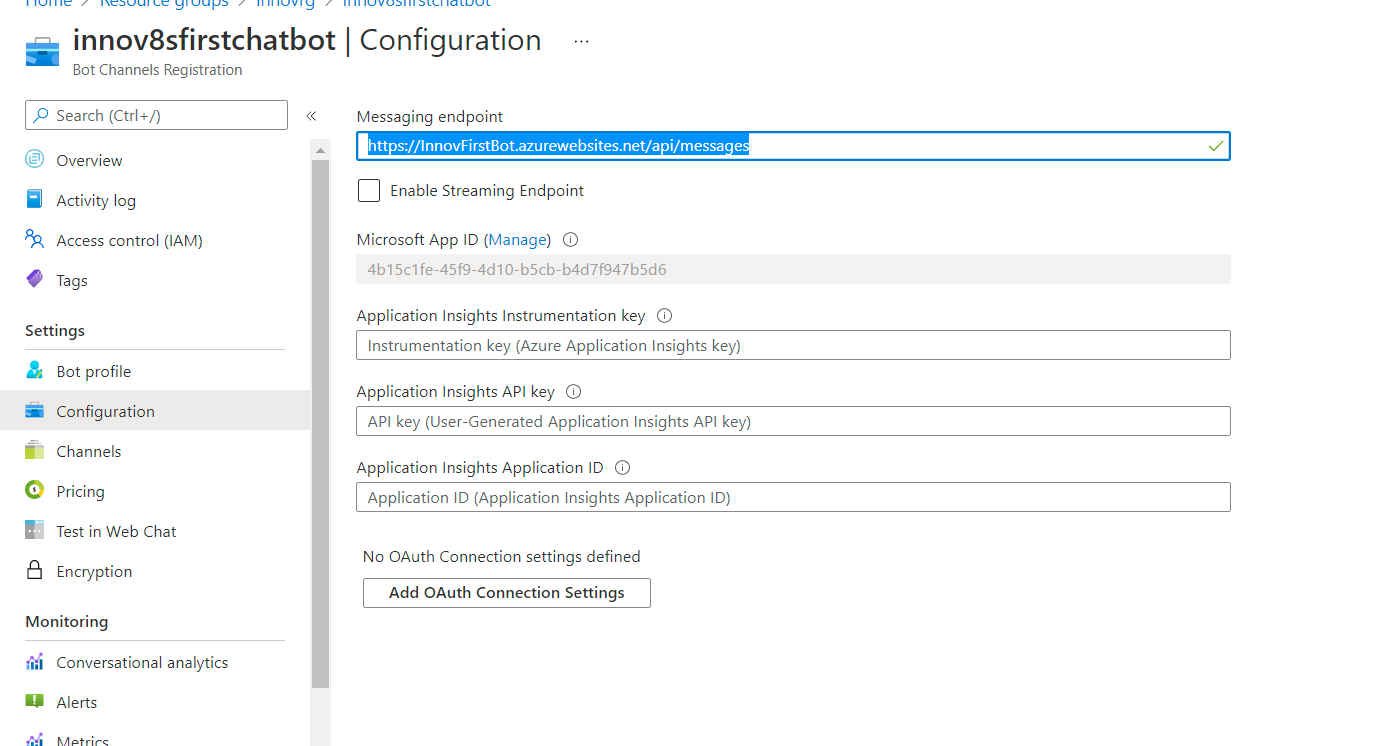
Task: Show info for Microsoft App ID
Action: (571, 240)
